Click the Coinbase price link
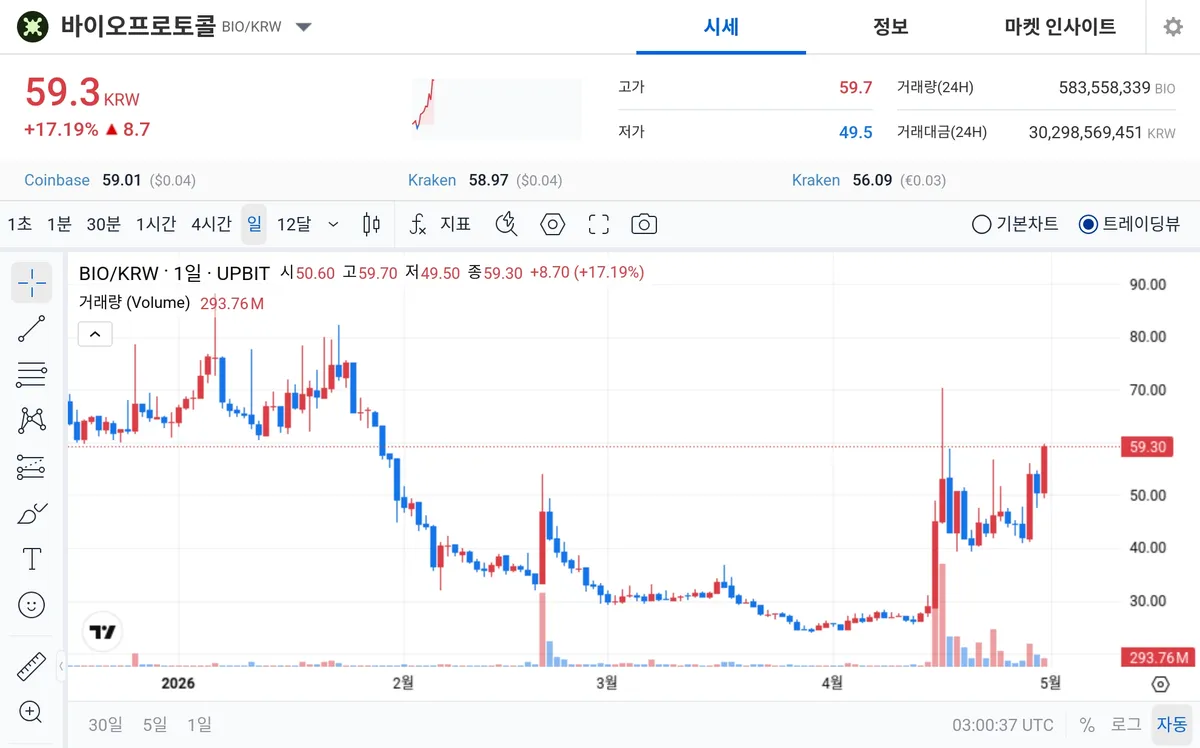Image resolution: width=1200 pixels, height=748 pixels. pyautogui.click(x=56, y=181)
